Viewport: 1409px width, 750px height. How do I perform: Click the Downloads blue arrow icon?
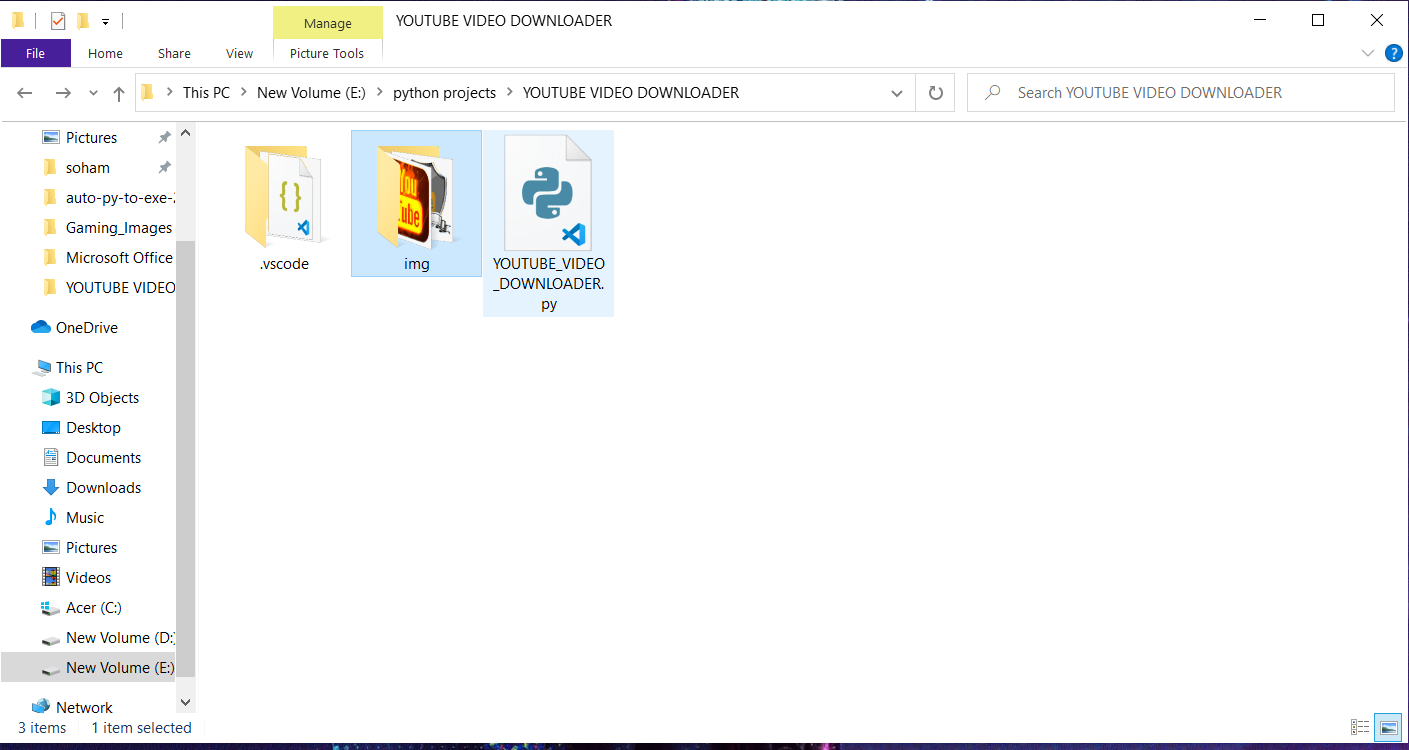pos(51,488)
